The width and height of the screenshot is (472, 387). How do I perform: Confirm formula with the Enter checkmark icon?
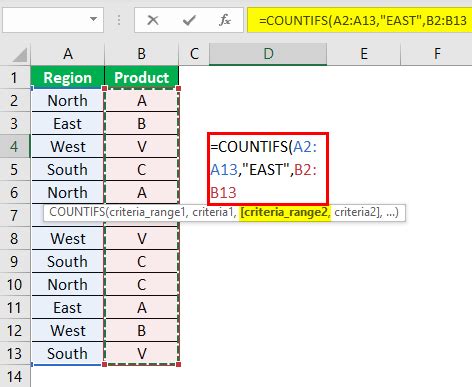pyautogui.click(x=189, y=20)
